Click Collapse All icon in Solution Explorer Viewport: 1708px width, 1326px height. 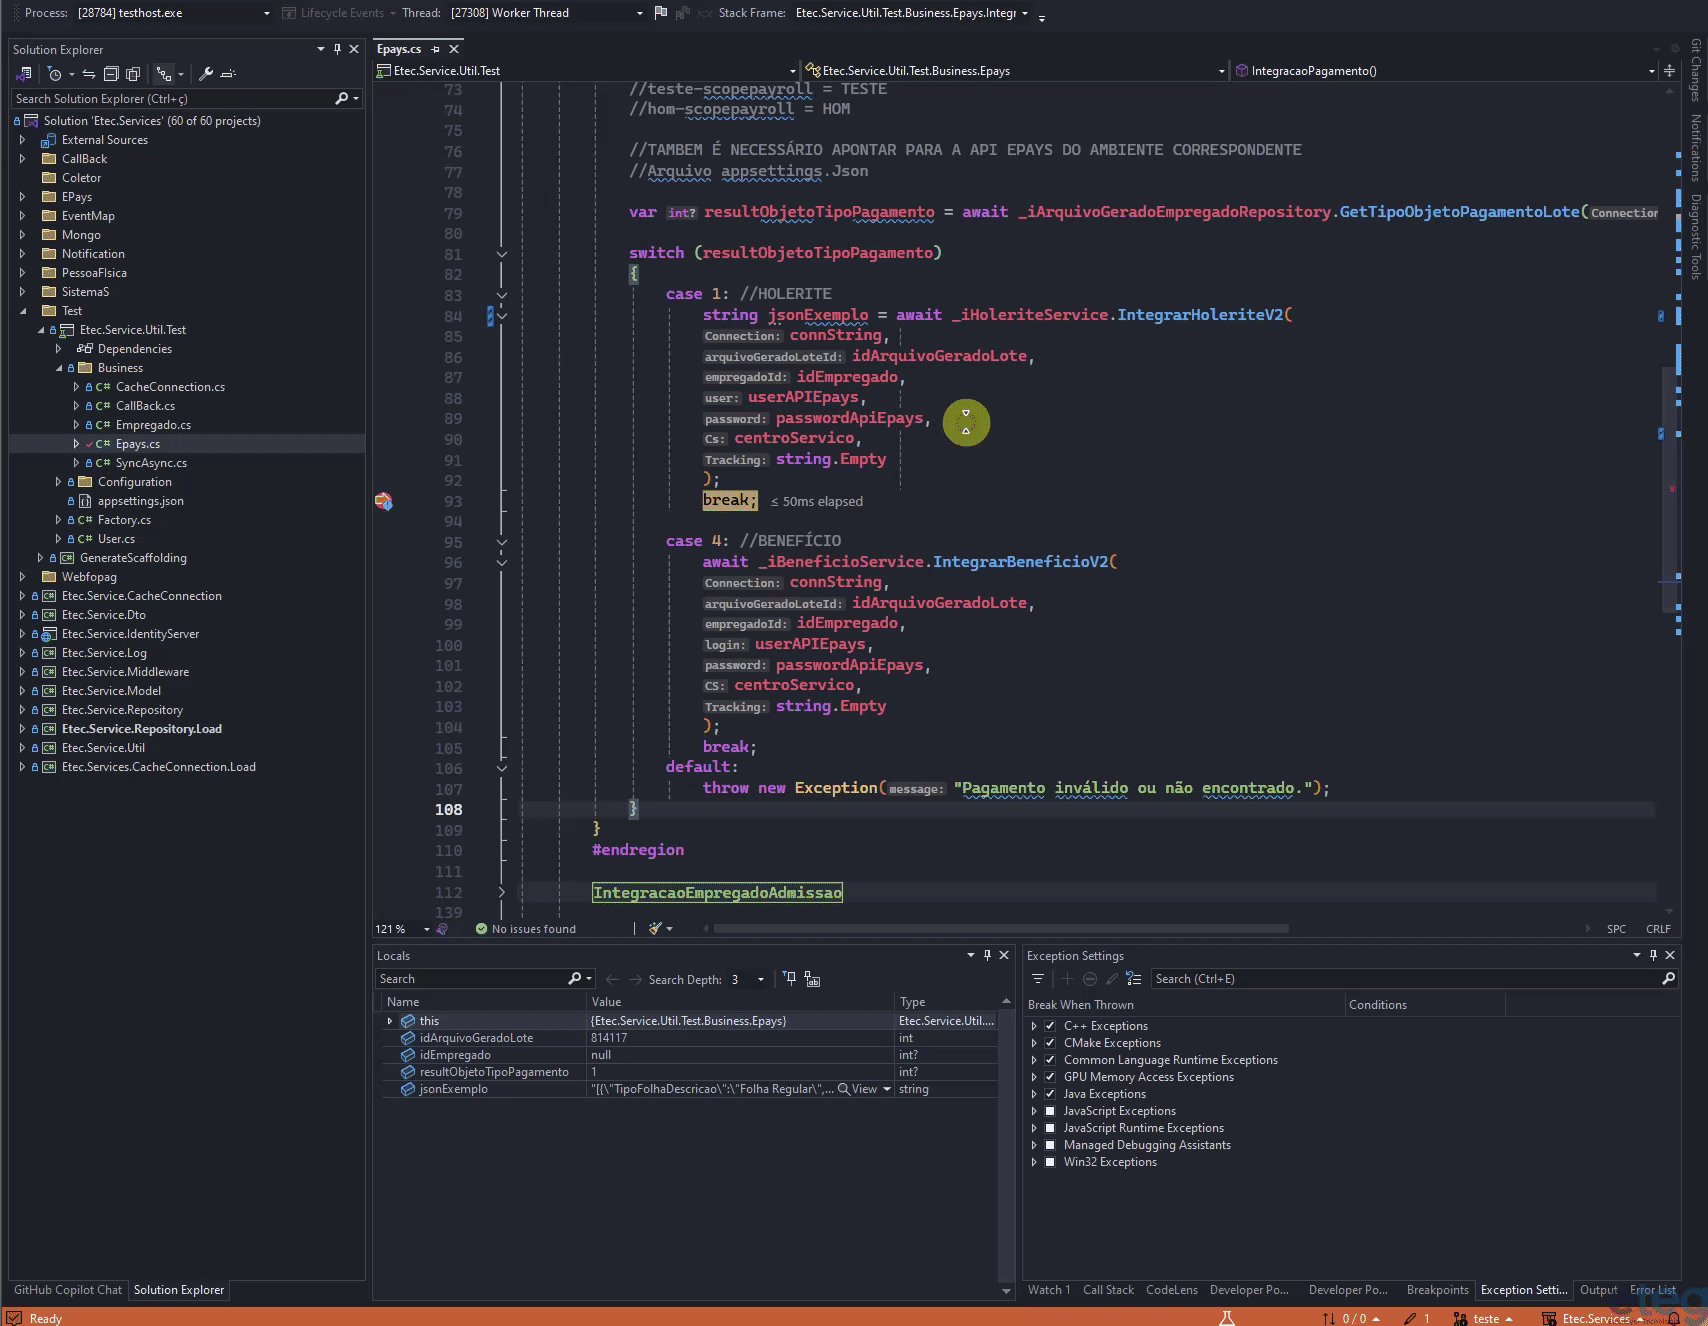tap(111, 74)
